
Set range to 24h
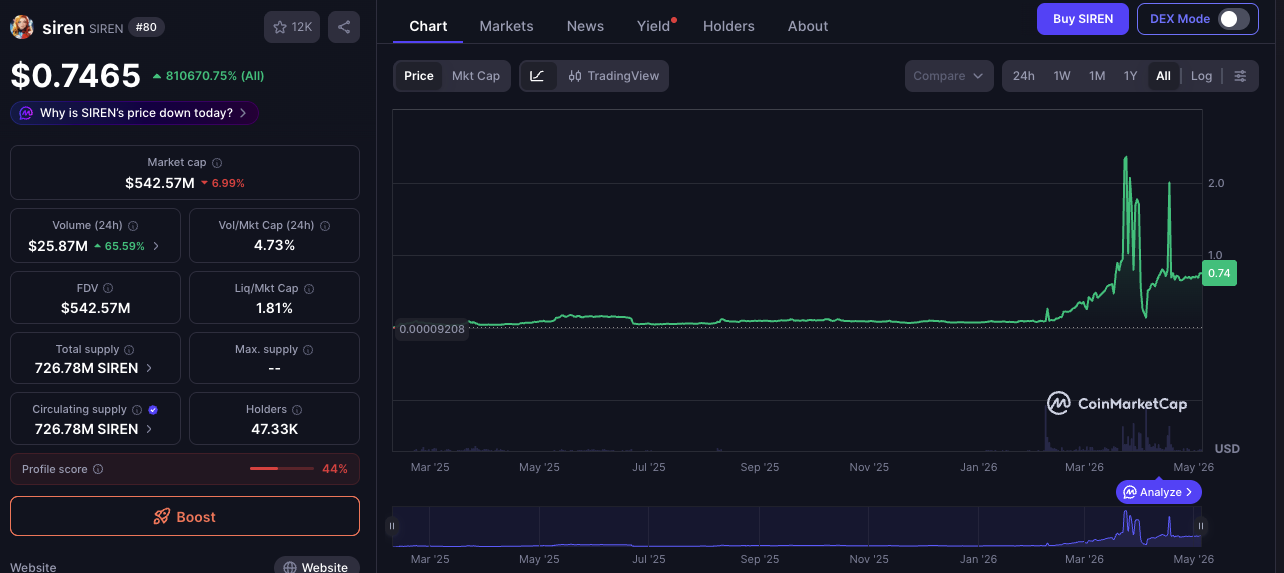(x=1024, y=76)
